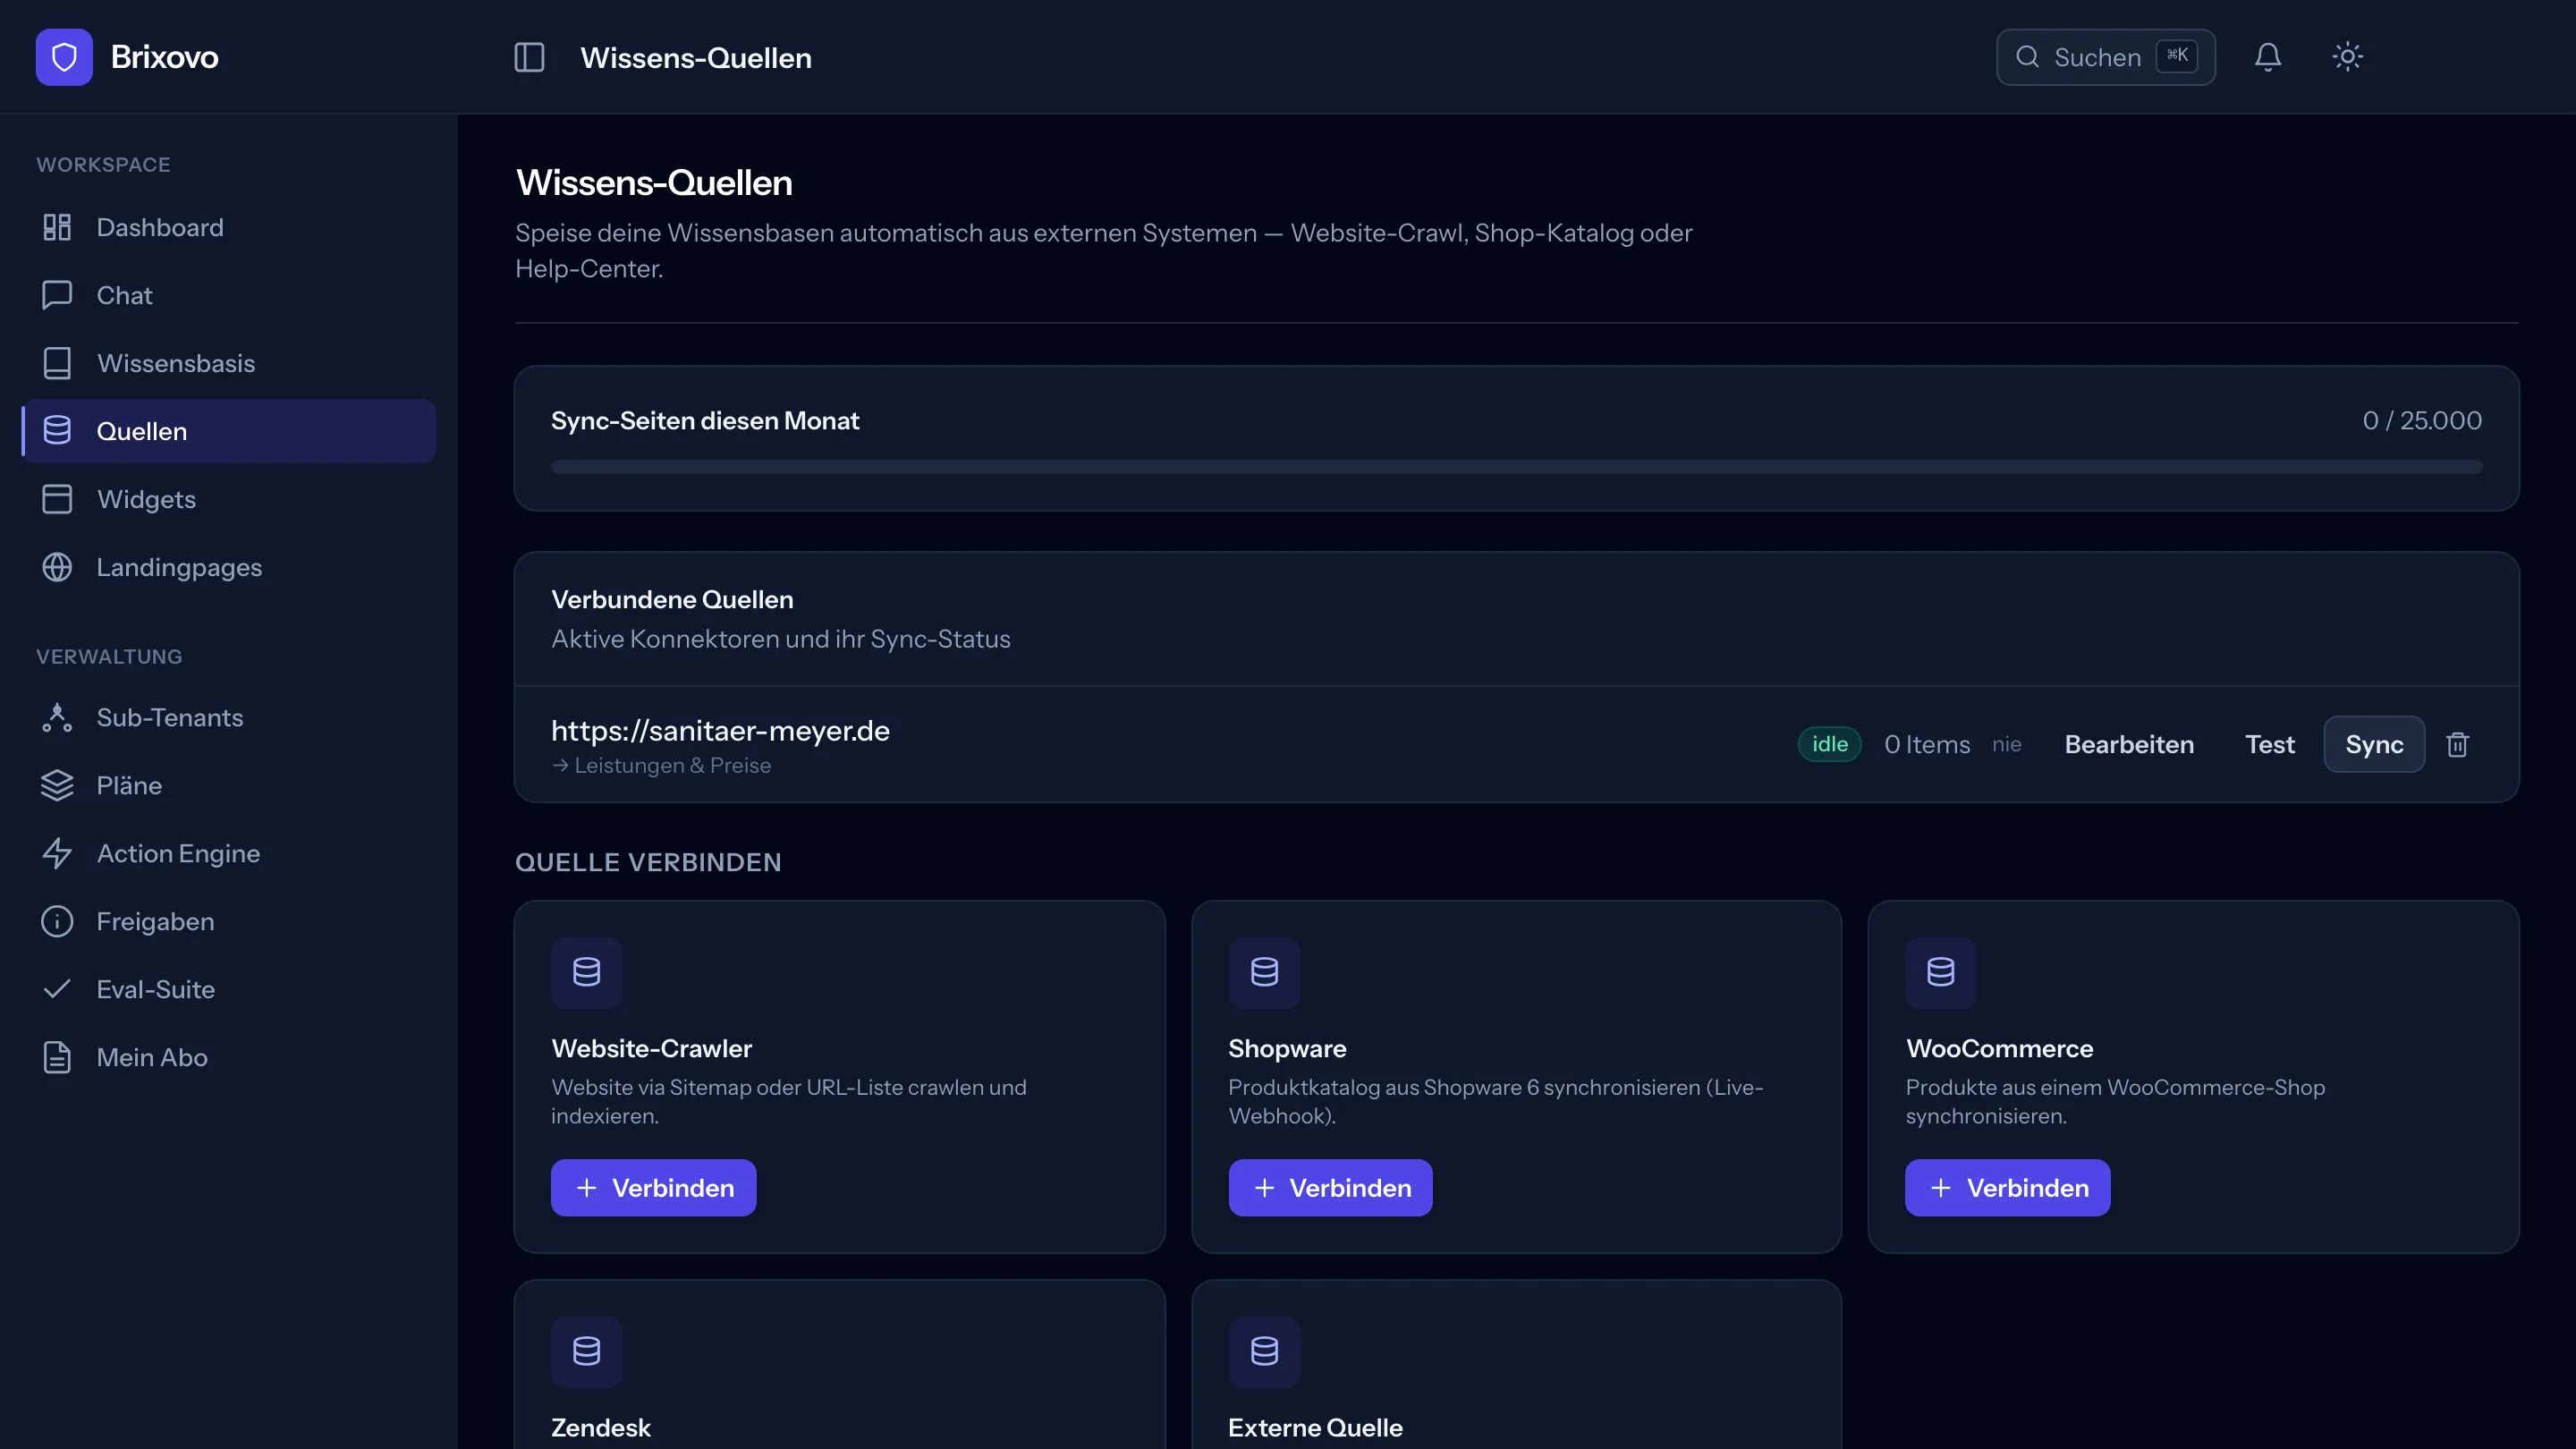The width and height of the screenshot is (2576, 1449).
Task: Click the WooCommerce card title
Action: tap(1999, 1049)
